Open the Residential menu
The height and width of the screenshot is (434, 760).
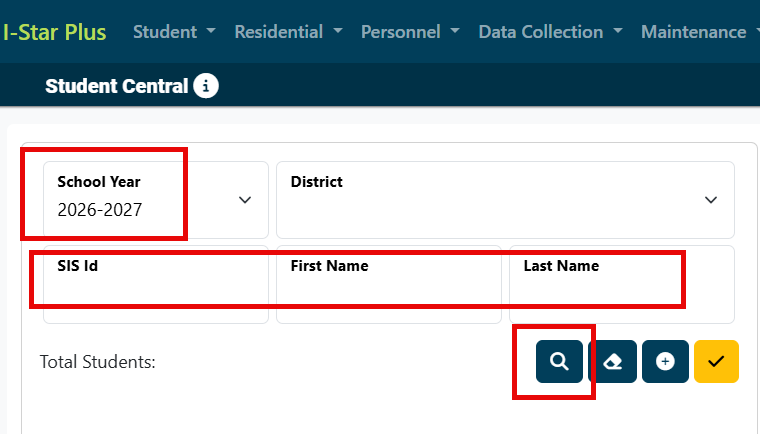(x=288, y=32)
